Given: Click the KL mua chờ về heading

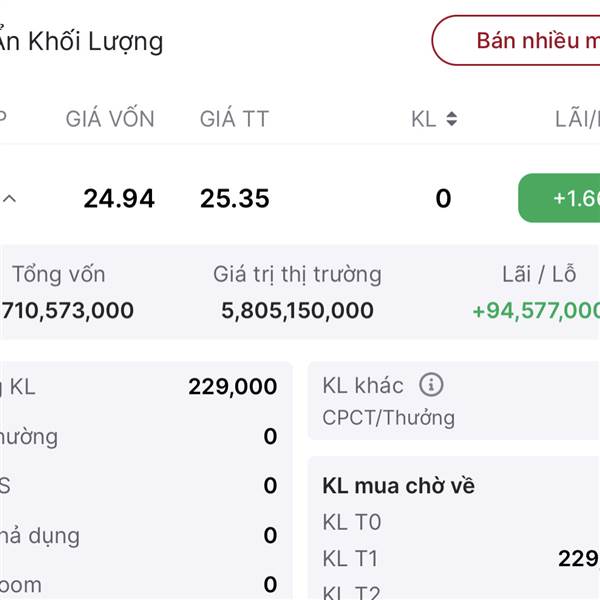Looking at the screenshot, I should click(398, 486).
